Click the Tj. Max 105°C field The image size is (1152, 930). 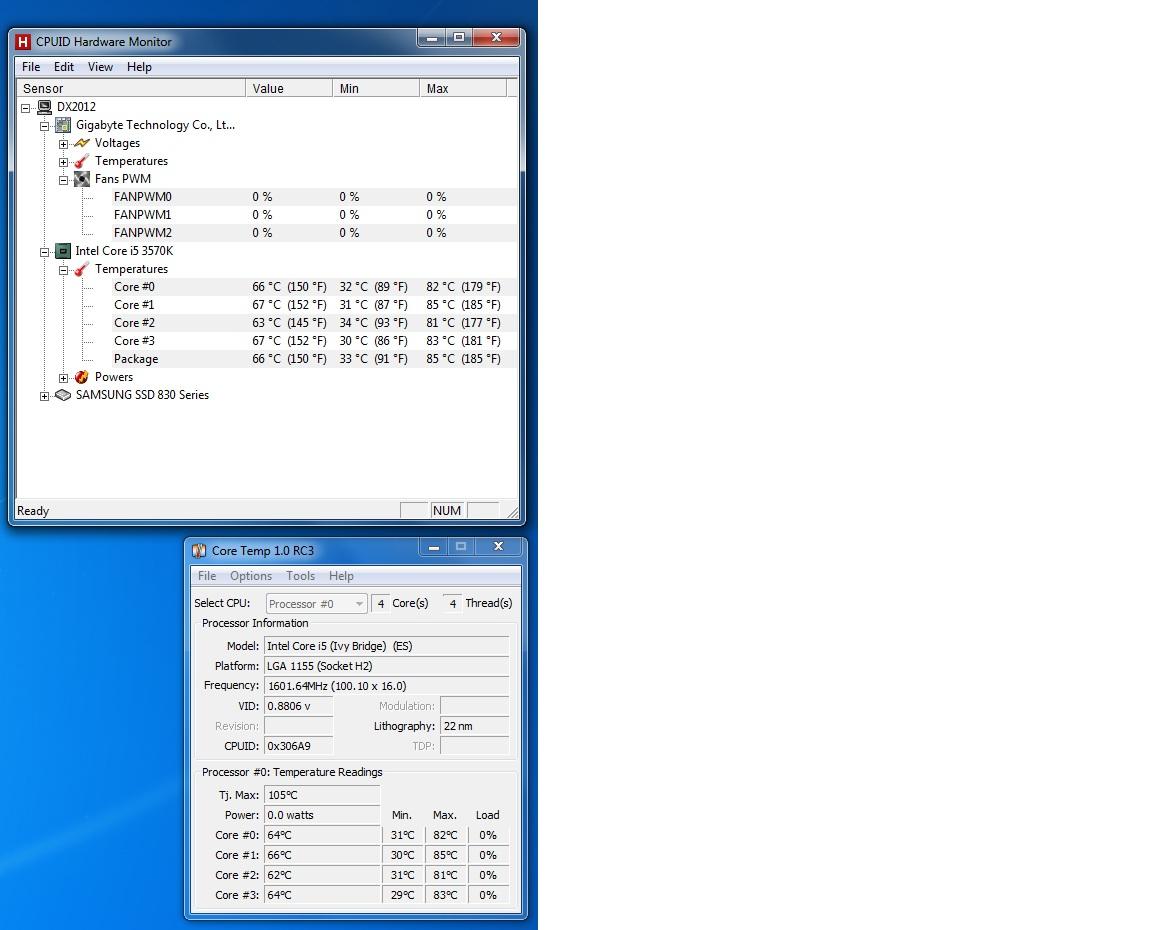tap(322, 796)
